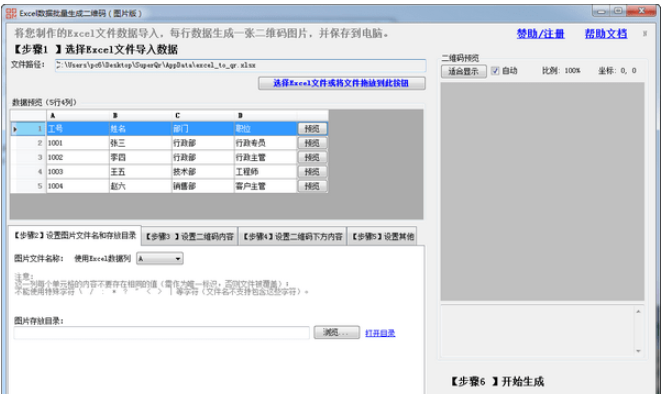Select column header D in the data grid

click(265, 116)
